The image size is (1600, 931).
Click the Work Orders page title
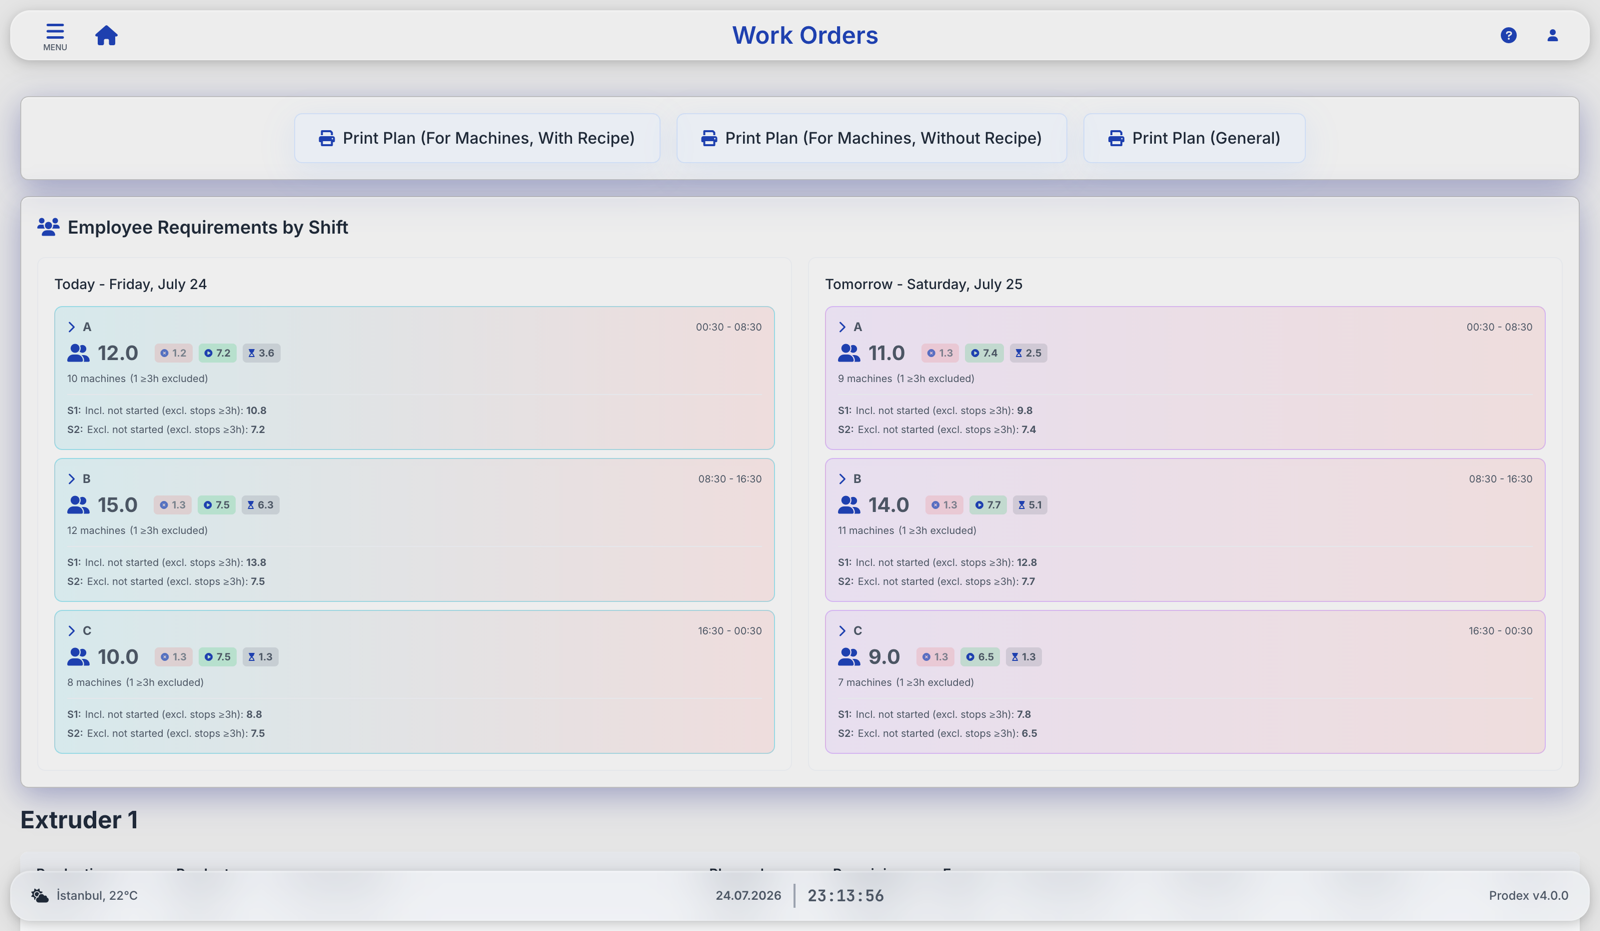(805, 35)
